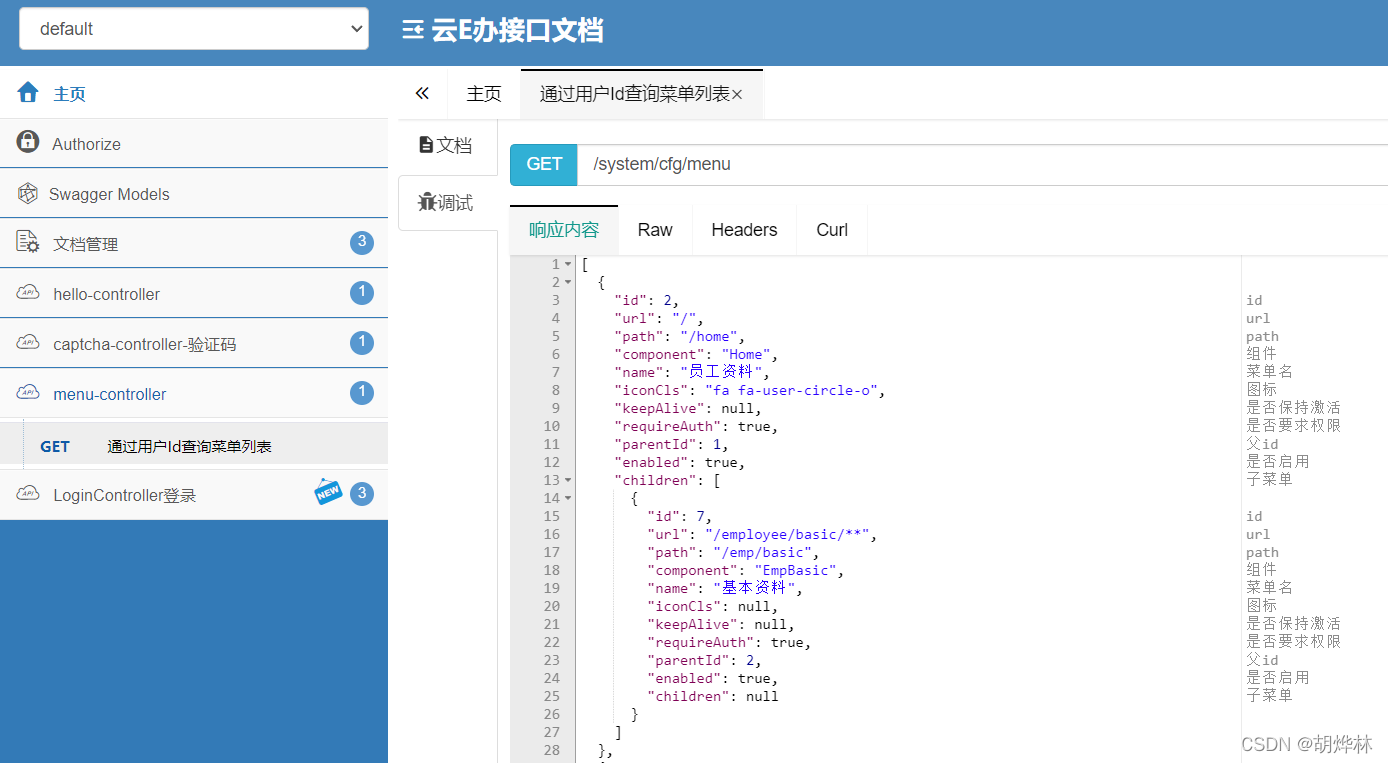The image size is (1388, 763).
Task: Click 是否保持激活 description beside line 9
Action: [1293, 408]
